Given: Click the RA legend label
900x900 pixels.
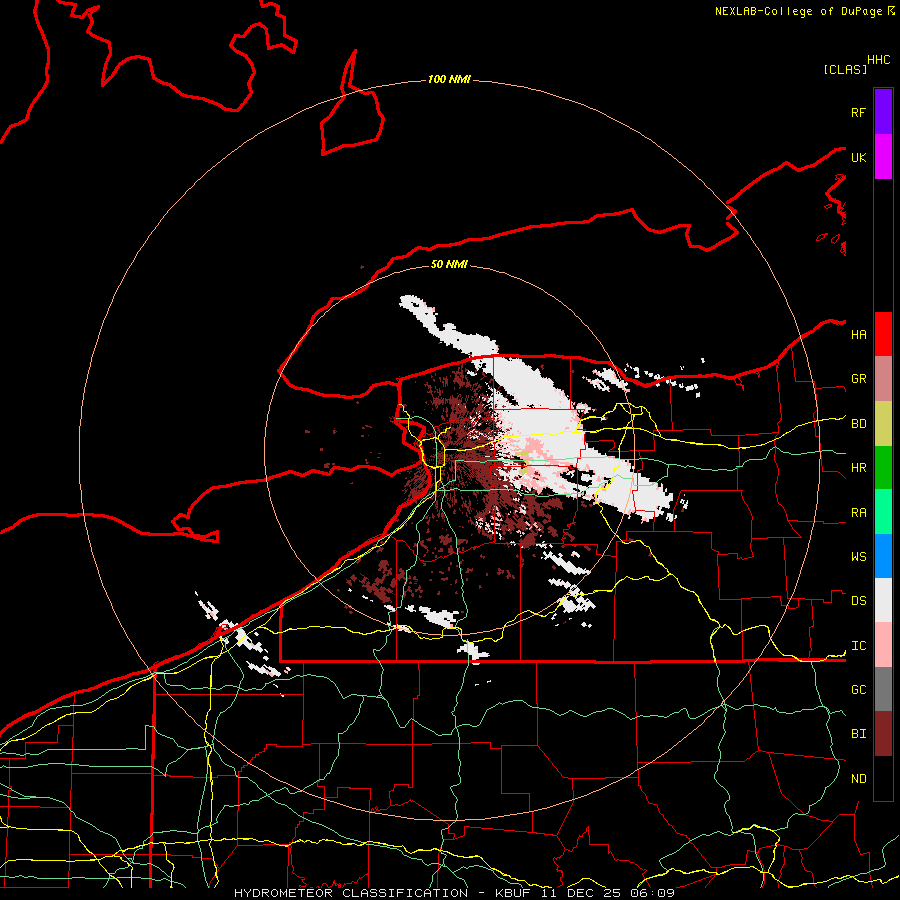Looking at the screenshot, I should [858, 513].
